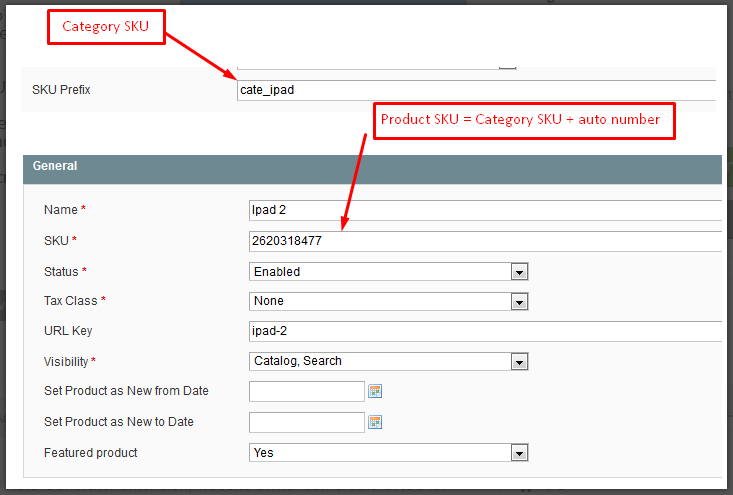Click the Featured product label
Screen dimensions: 733x495
tap(91, 452)
